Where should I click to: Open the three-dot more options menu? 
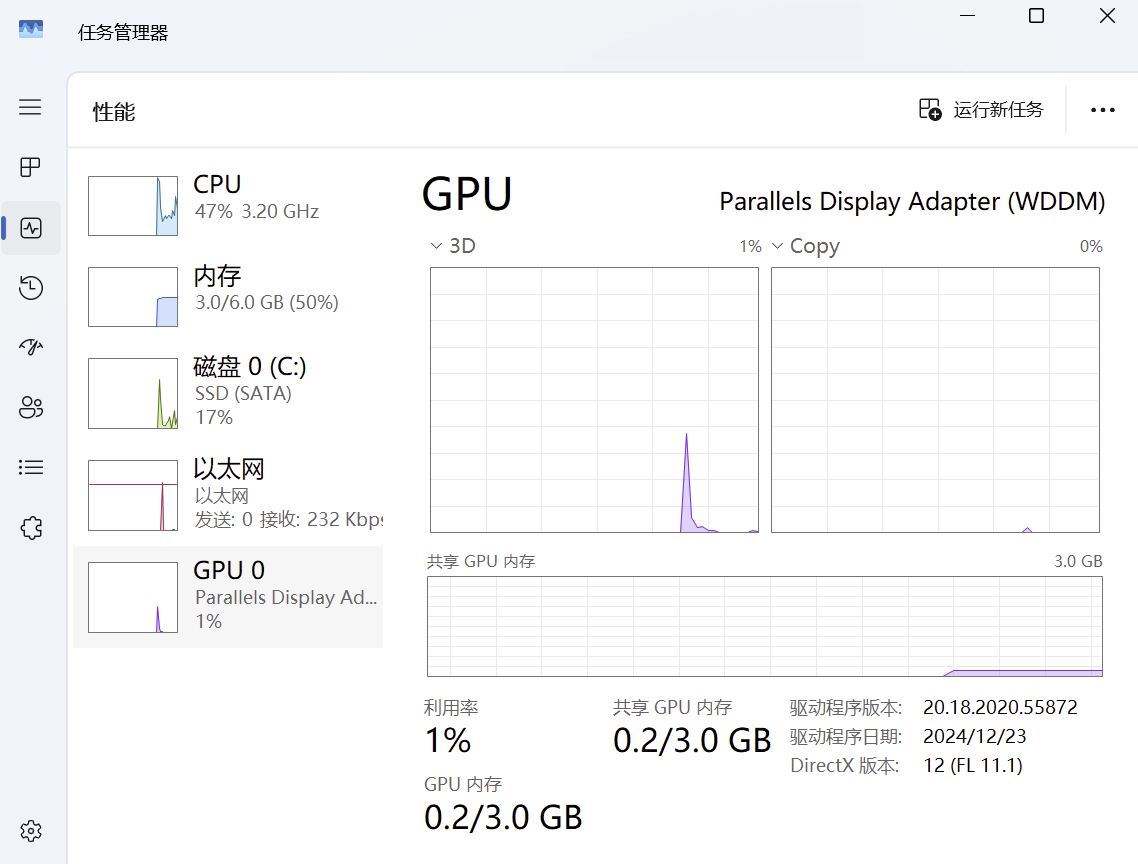[x=1102, y=110]
